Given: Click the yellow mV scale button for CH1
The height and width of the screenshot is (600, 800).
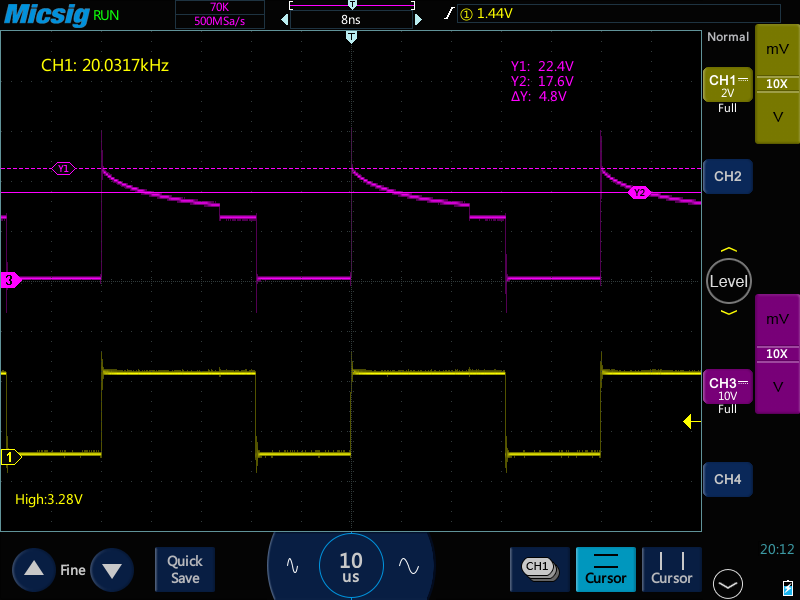Looking at the screenshot, I should [777, 49].
